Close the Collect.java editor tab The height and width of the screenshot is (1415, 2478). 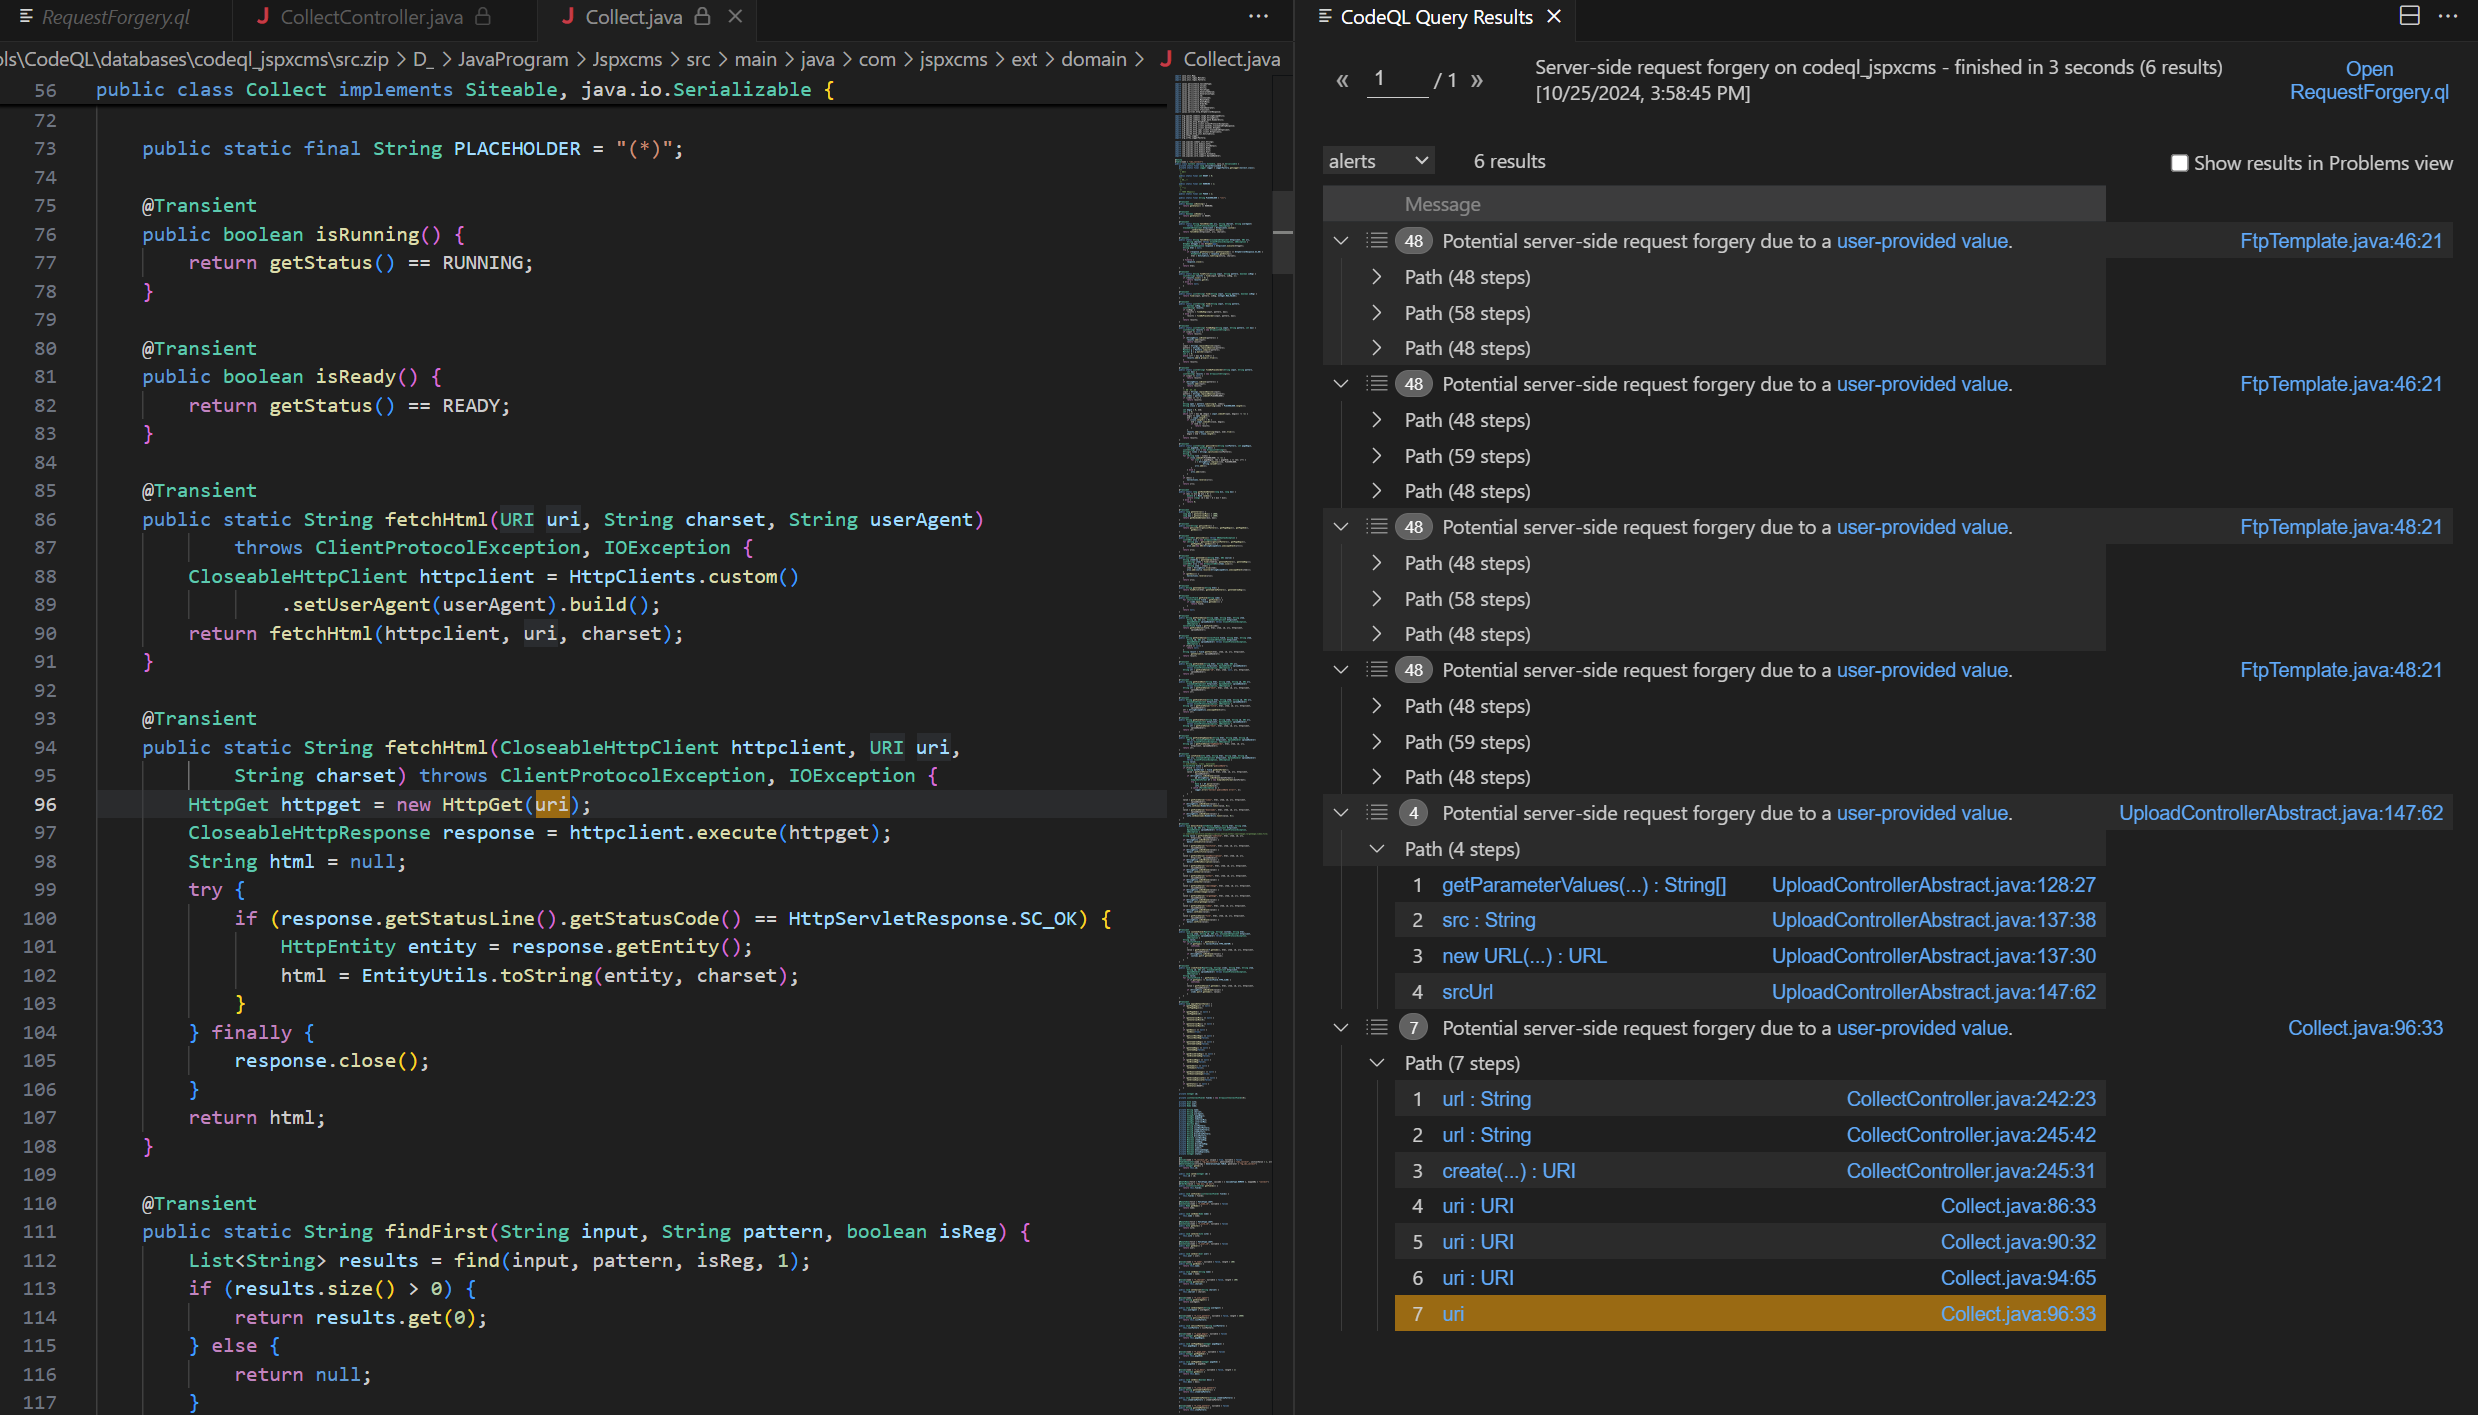coord(735,16)
